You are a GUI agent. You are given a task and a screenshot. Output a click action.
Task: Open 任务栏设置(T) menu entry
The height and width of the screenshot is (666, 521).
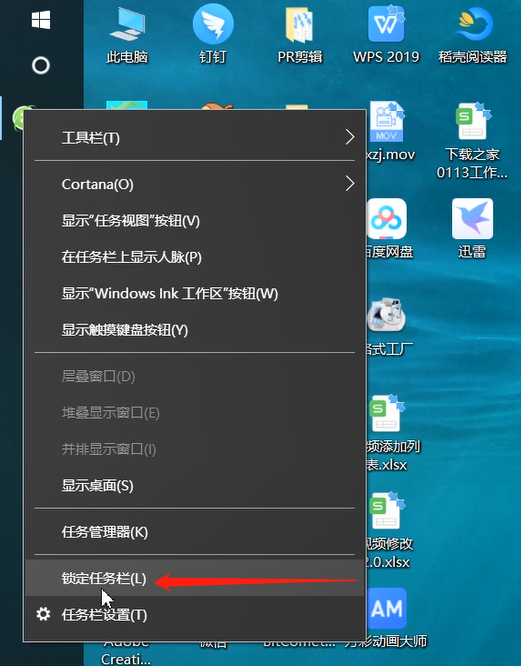pos(194,615)
